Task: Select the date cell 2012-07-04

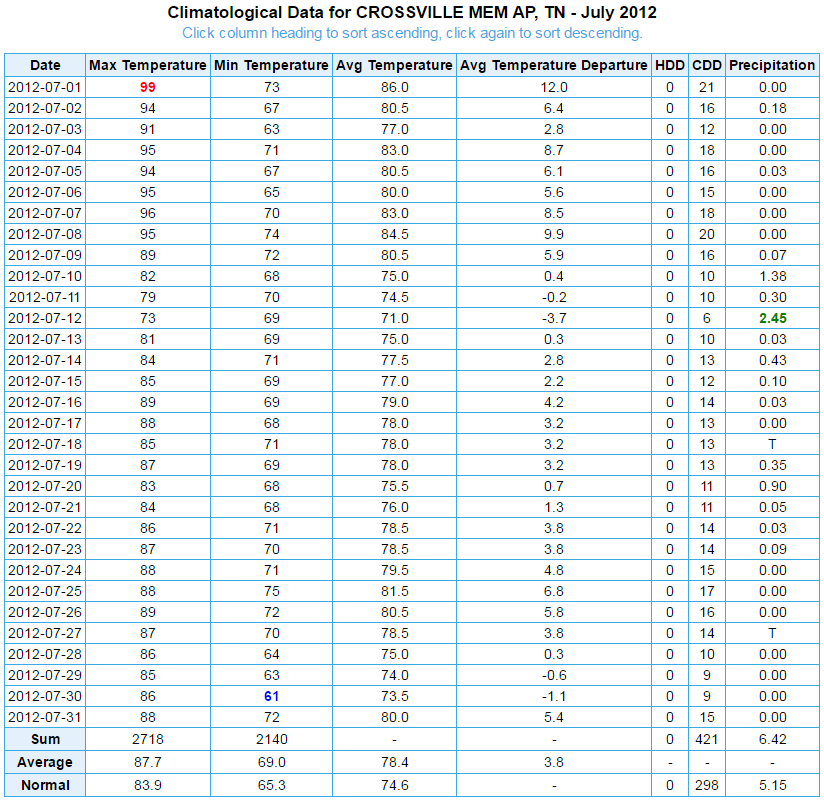Action: click(x=45, y=150)
